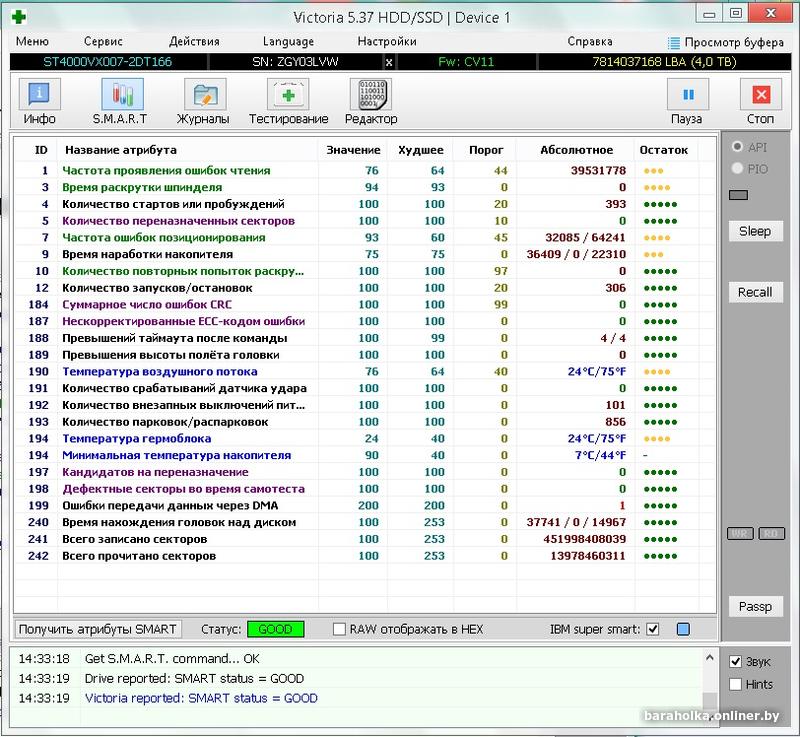
Task: Open the Настройки menu
Action: (x=387, y=41)
